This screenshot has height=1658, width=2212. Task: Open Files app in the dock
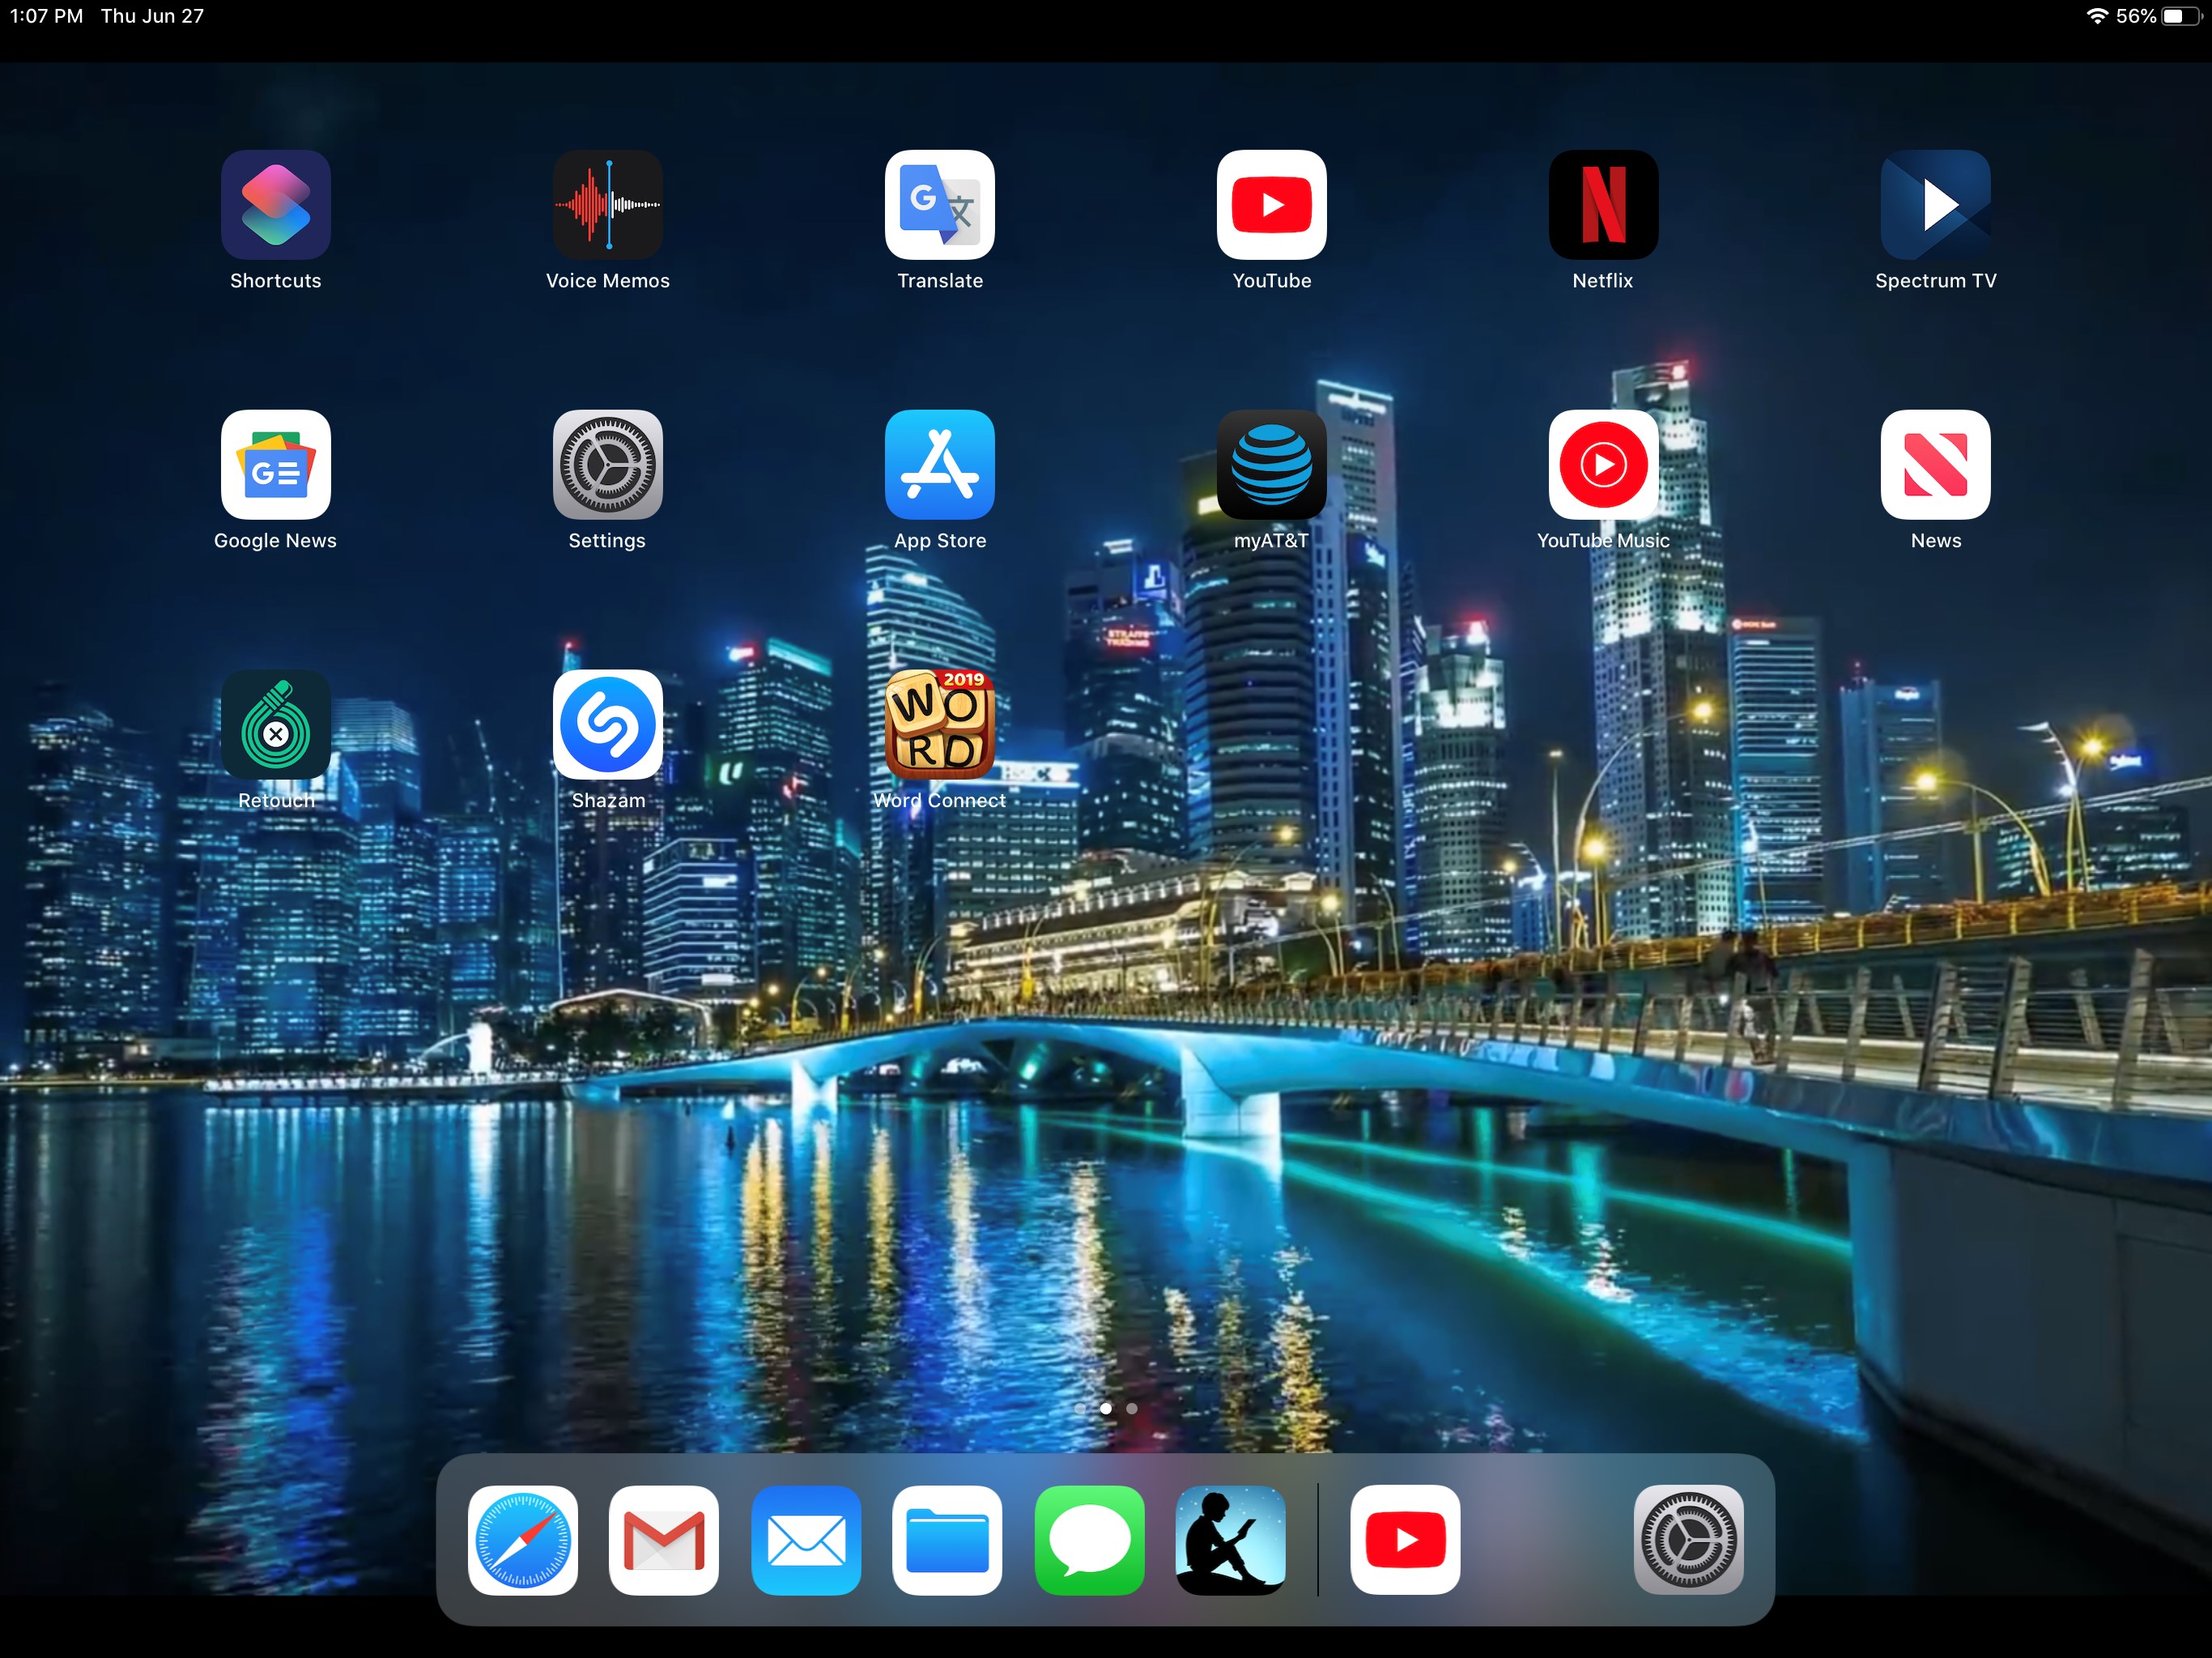pyautogui.click(x=947, y=1540)
